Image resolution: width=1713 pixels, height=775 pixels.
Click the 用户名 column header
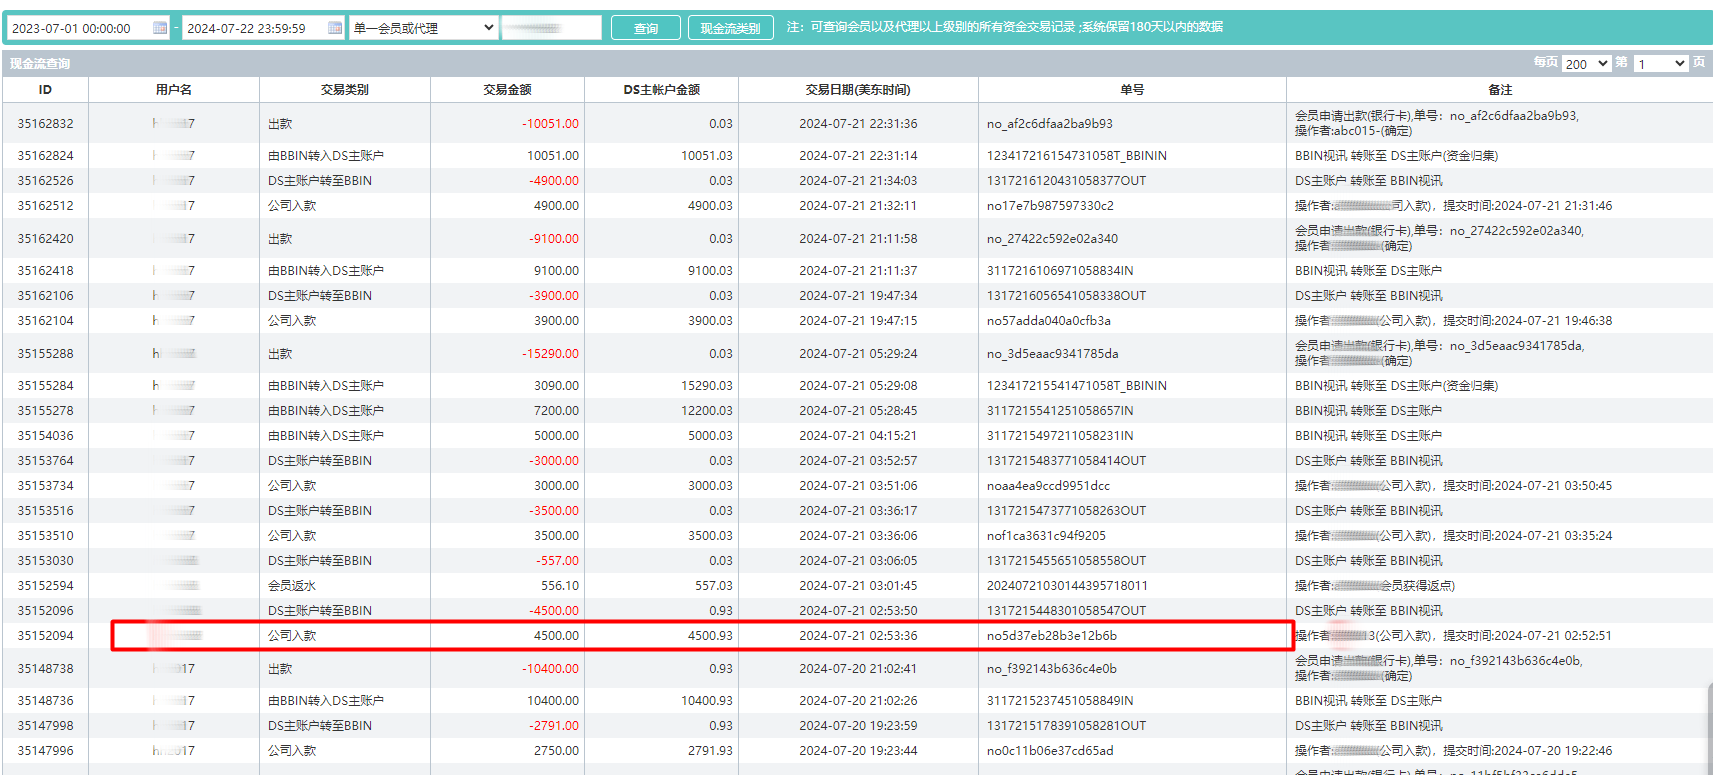pos(173,90)
